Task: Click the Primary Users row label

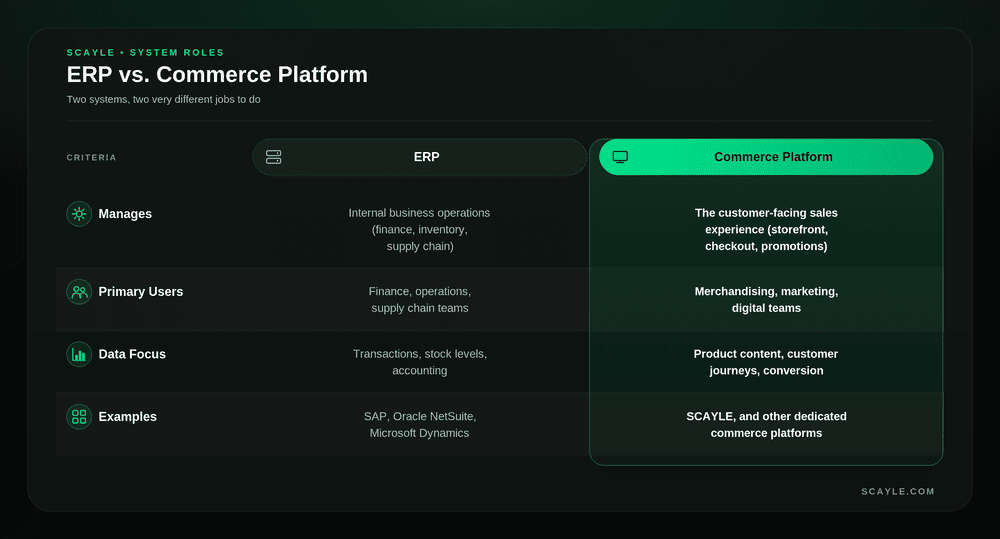Action: 140,292
